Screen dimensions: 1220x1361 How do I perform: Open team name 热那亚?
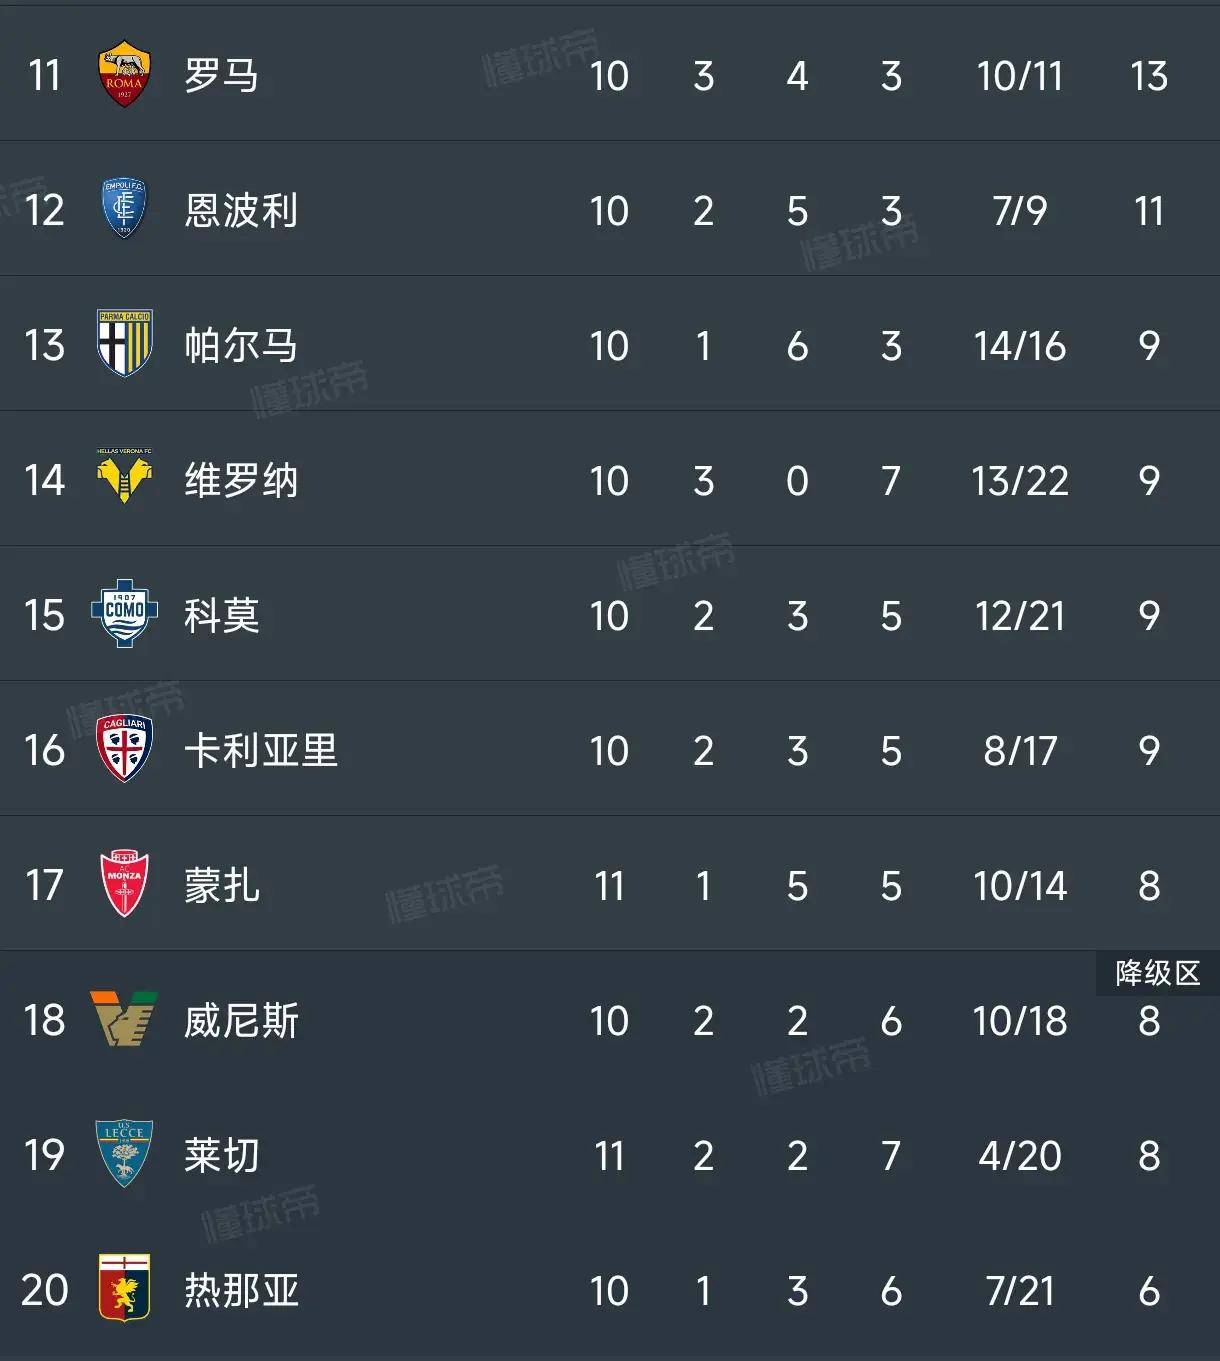(x=241, y=1290)
